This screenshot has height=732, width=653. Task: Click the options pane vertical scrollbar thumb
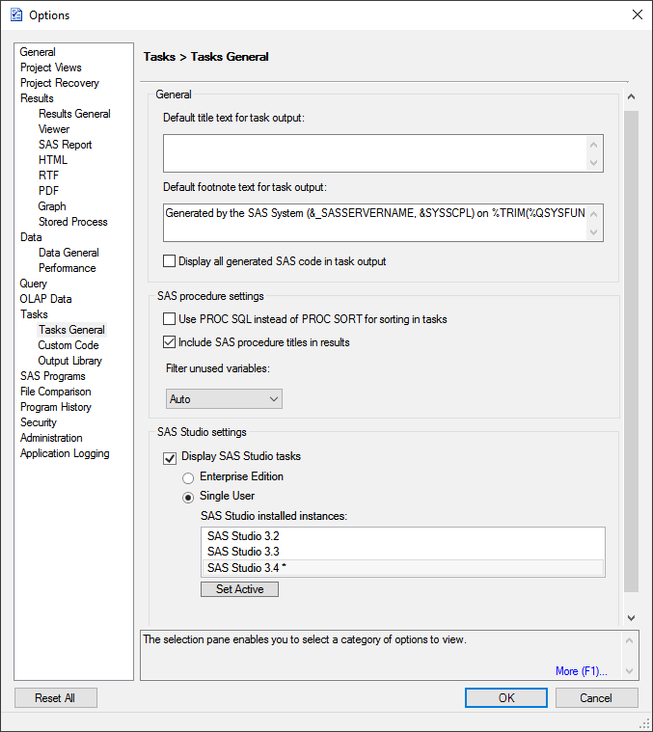[x=631, y=351]
